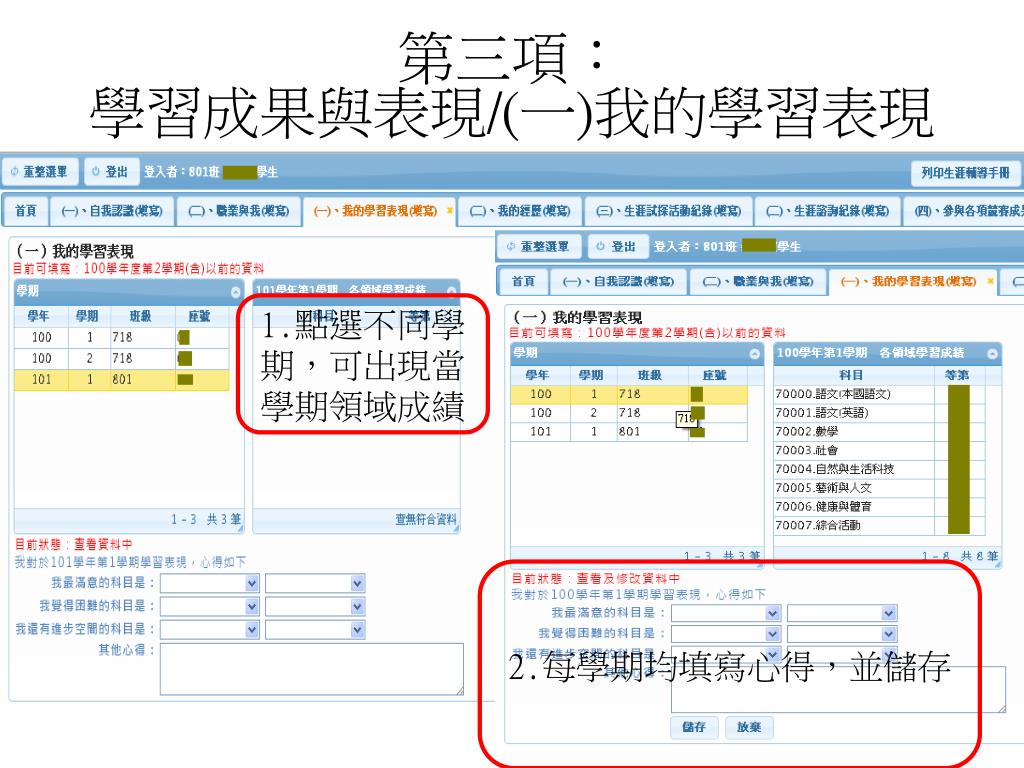
Task: Click 等第 column header in grades panel
Action: [957, 376]
